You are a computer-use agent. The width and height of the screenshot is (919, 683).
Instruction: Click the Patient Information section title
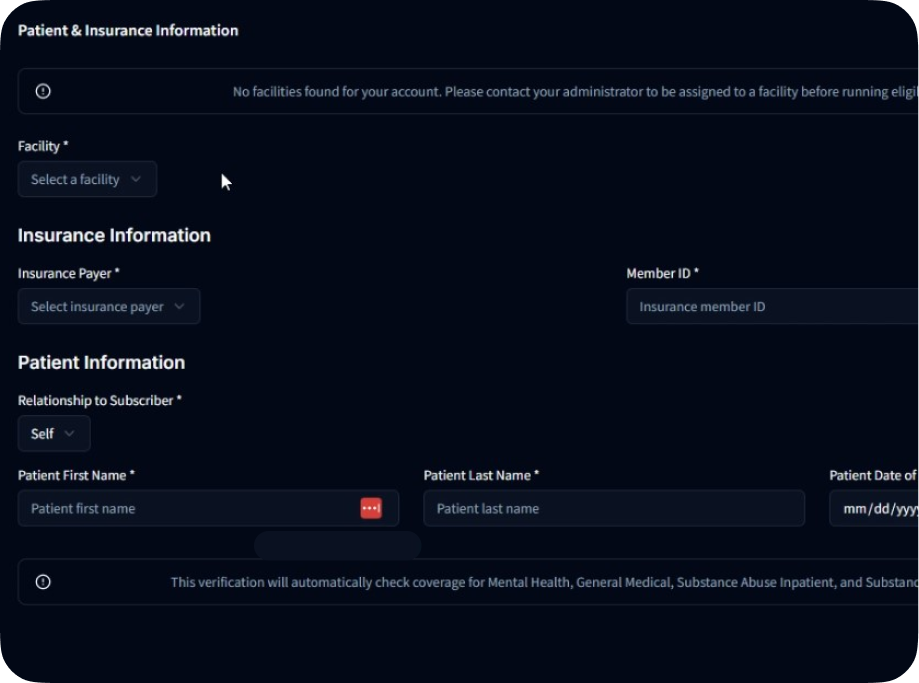[101, 362]
